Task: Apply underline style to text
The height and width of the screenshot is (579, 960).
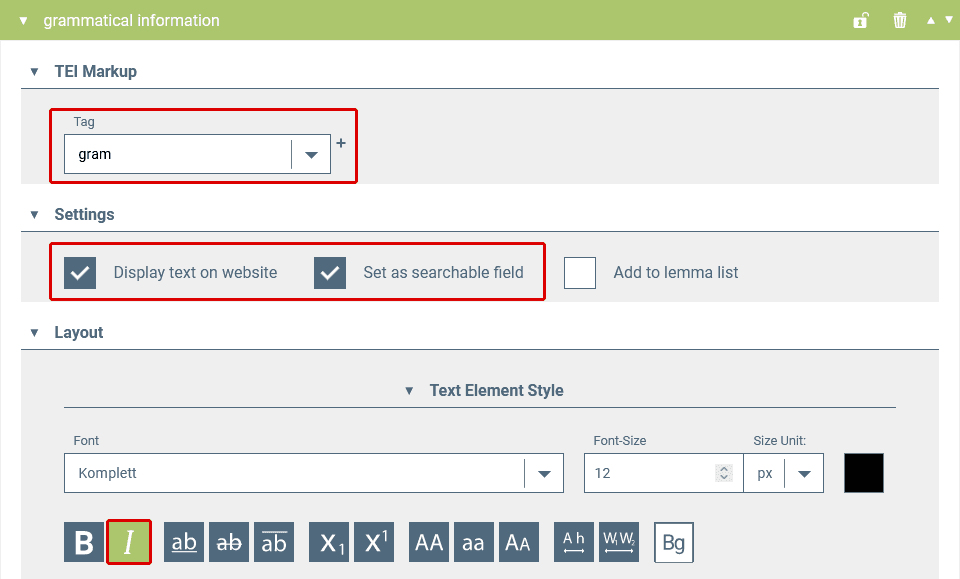Action: click(x=184, y=542)
